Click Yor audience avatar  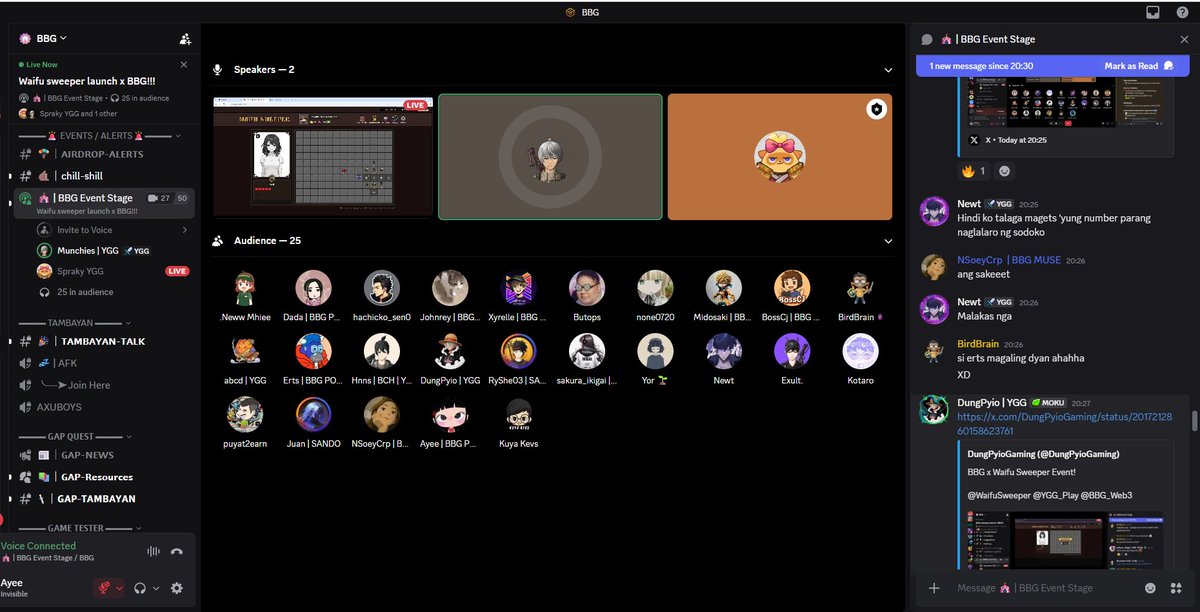(655, 351)
